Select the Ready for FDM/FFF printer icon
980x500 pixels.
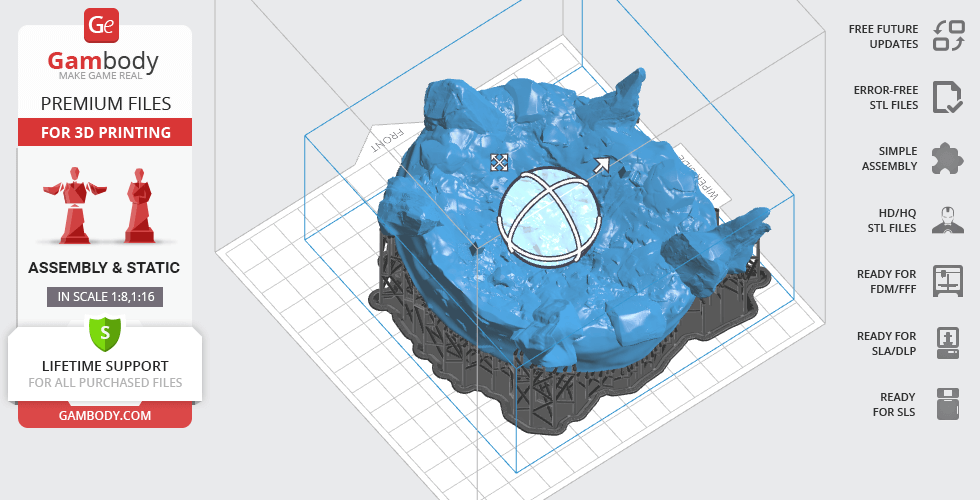tap(947, 281)
